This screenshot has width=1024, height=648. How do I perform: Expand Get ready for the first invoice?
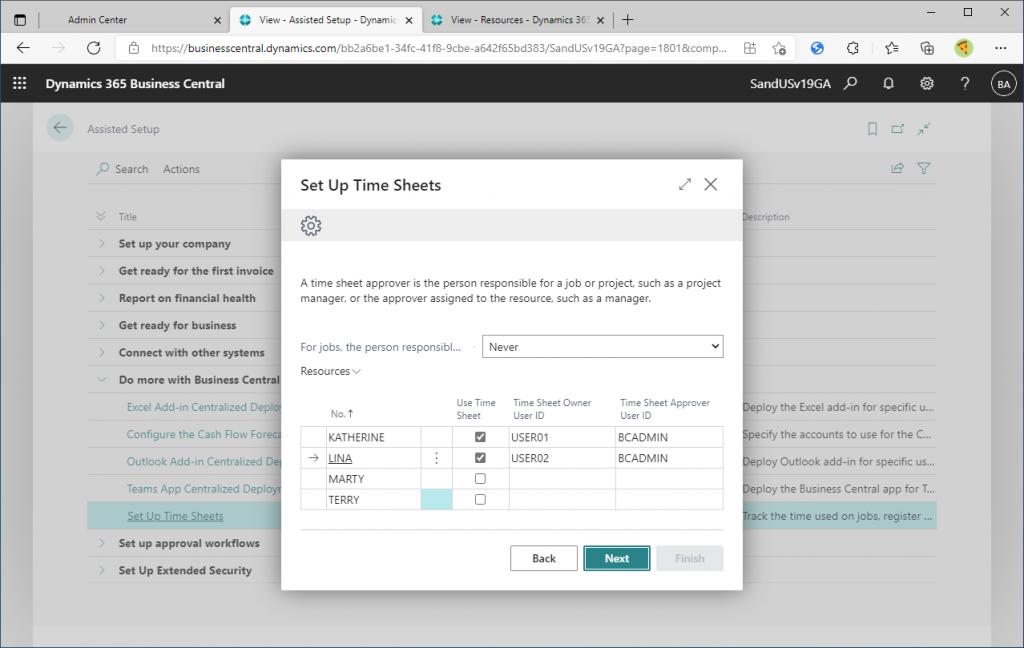coord(102,270)
